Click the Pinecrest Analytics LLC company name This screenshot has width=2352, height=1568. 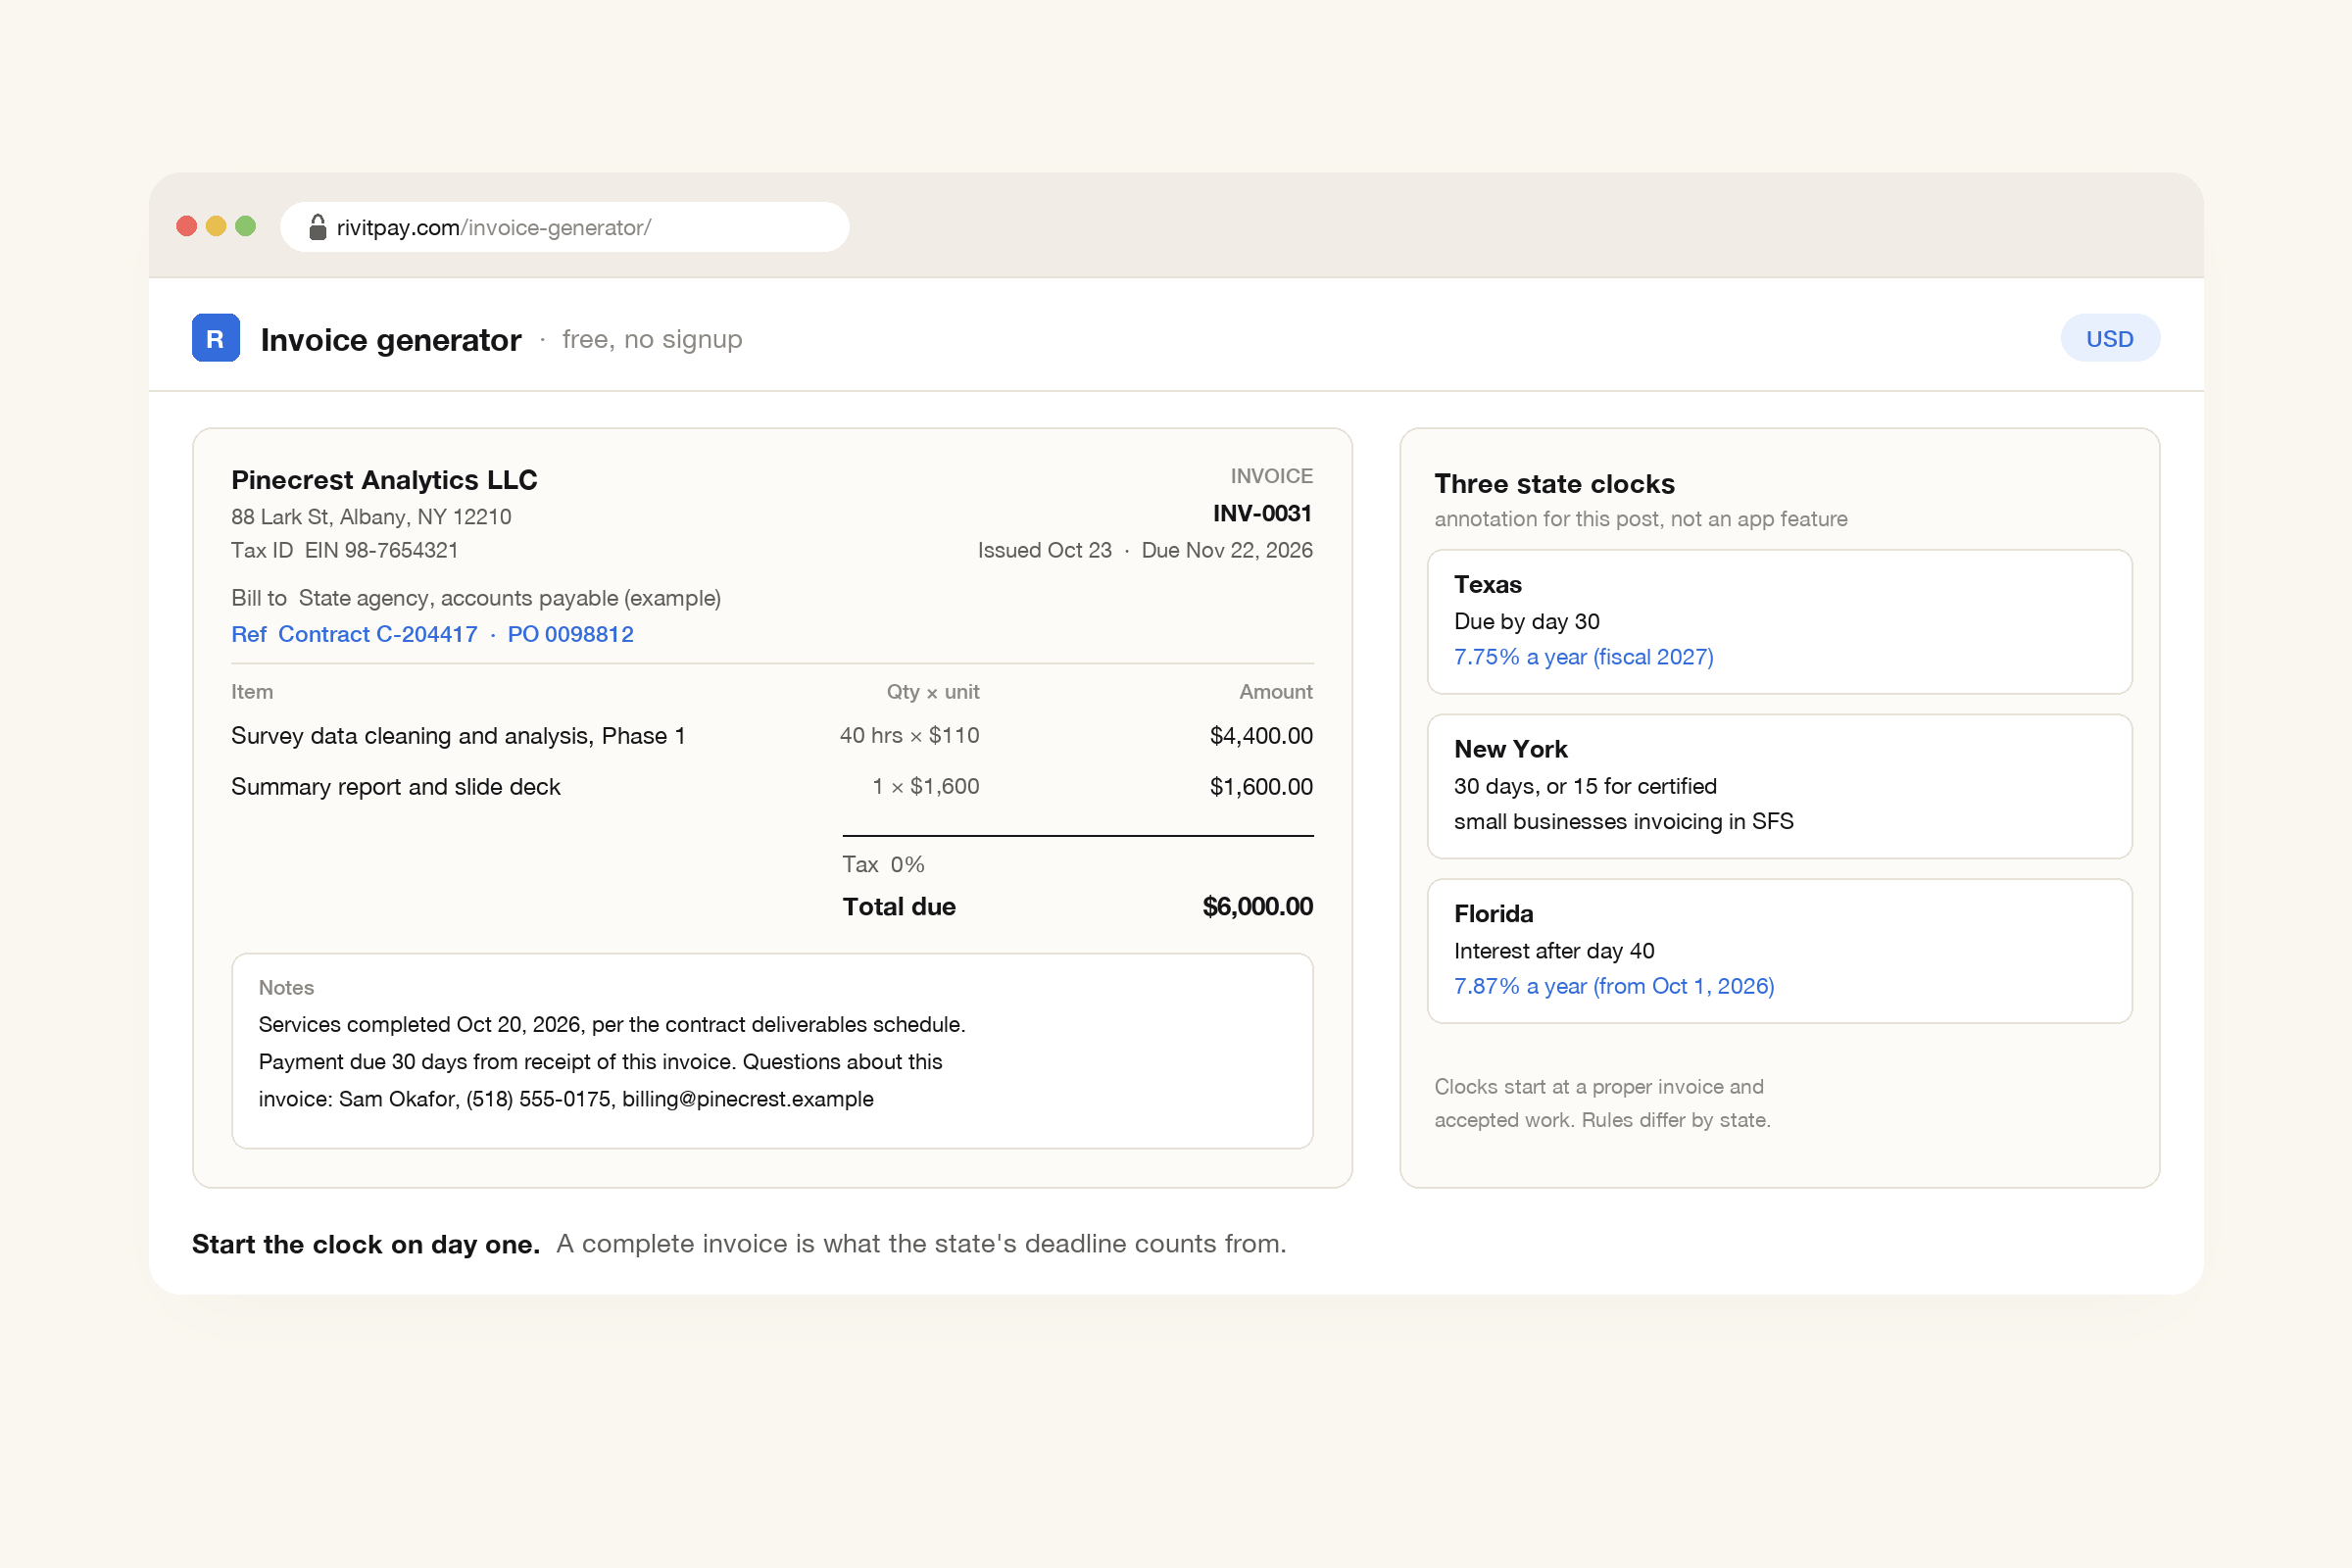click(x=384, y=480)
